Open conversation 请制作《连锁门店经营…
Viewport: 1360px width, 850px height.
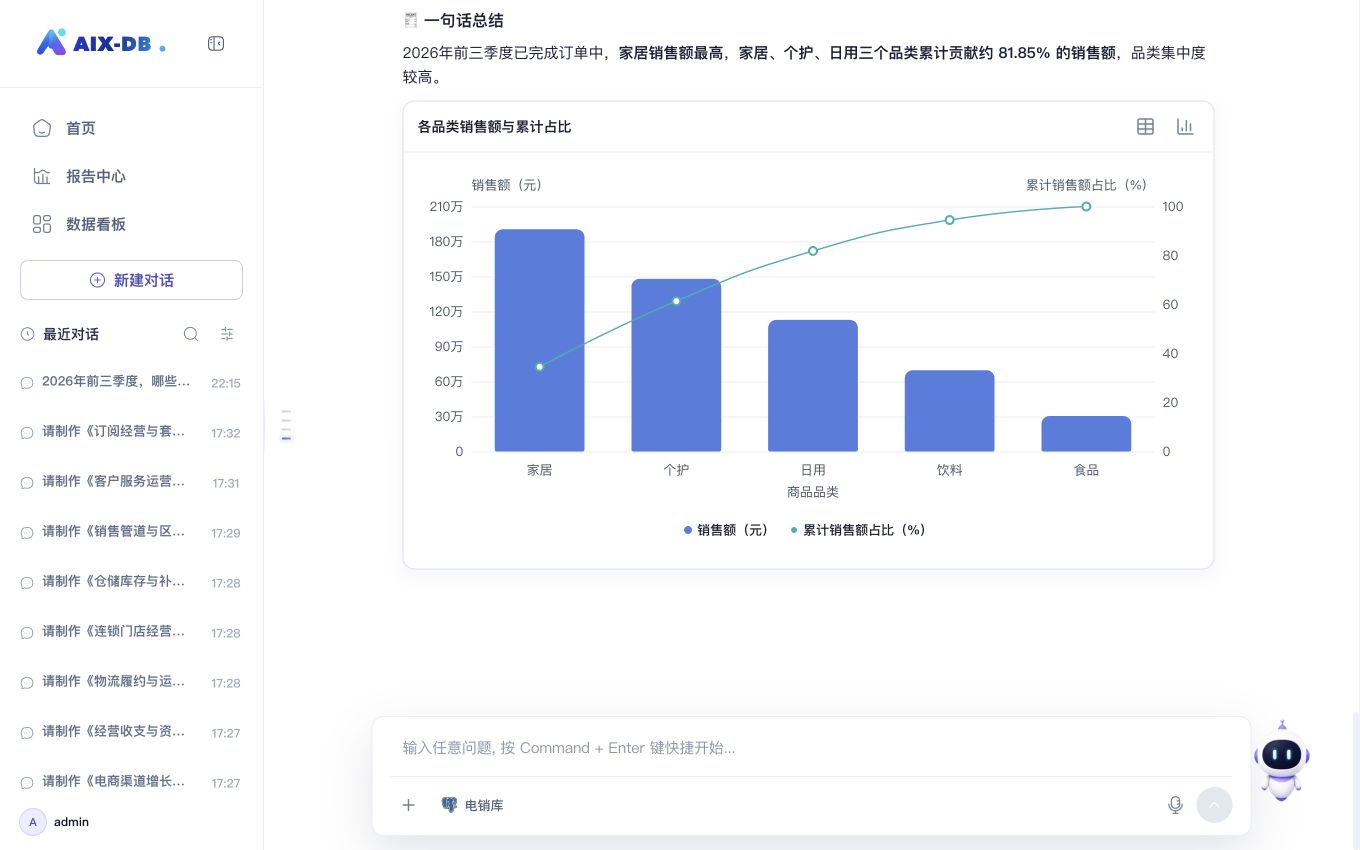tap(131, 632)
